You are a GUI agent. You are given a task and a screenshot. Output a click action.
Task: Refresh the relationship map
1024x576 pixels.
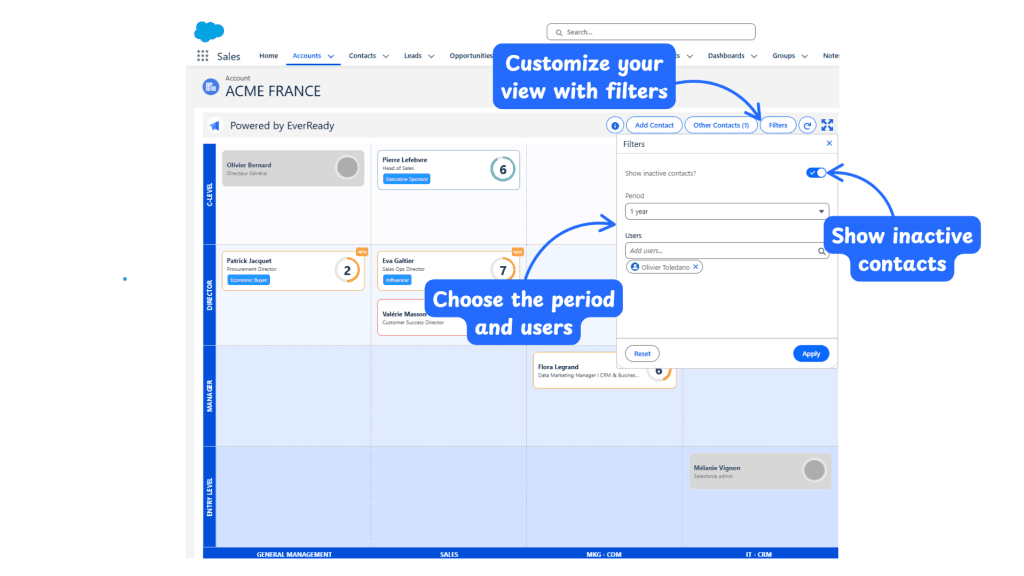coord(807,125)
